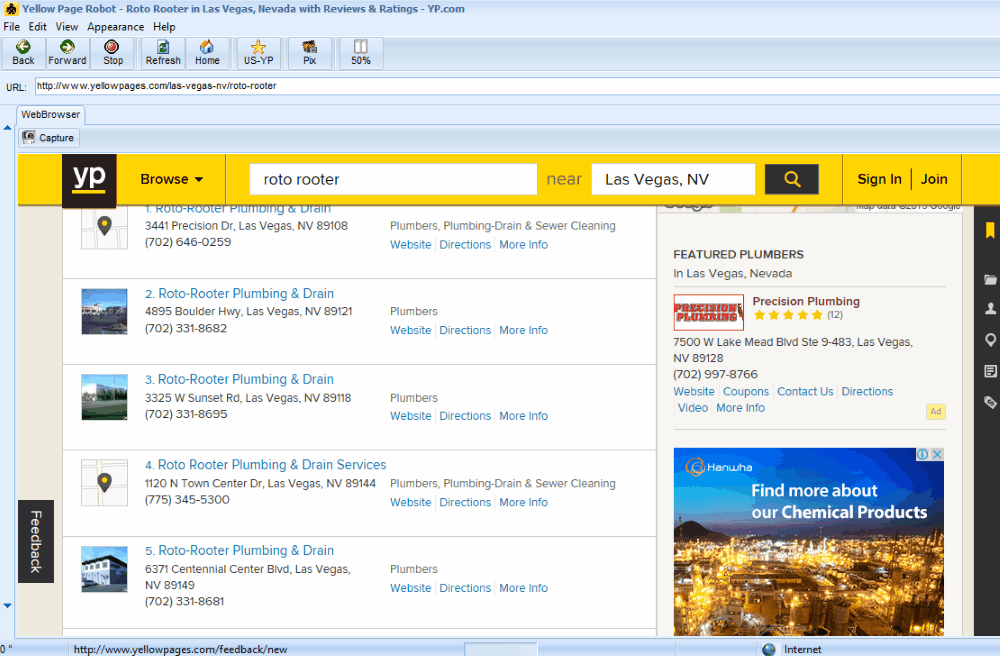Click Precision Plumbing Contact Us link
This screenshot has height=656, width=1000.
805,391
